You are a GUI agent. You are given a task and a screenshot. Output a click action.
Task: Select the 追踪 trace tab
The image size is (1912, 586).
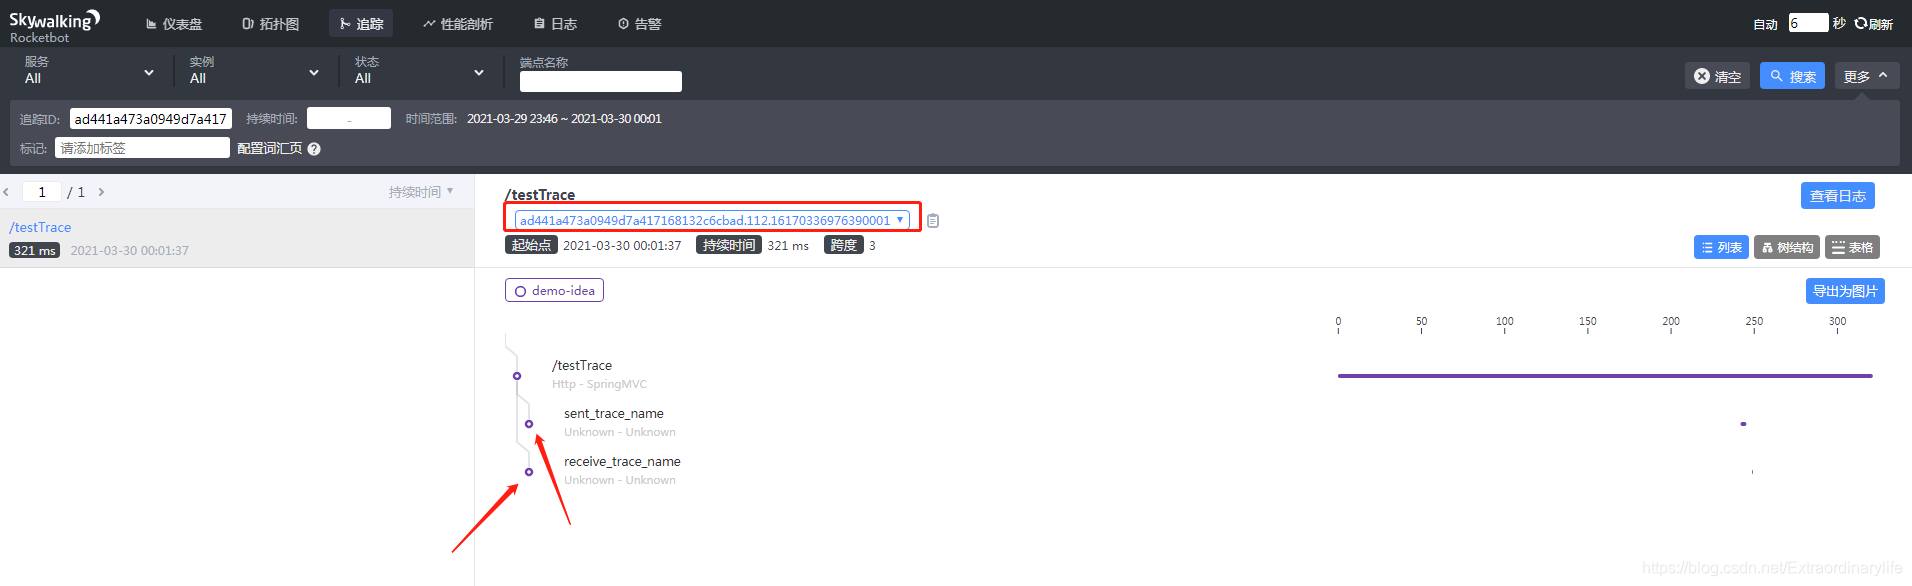(361, 24)
